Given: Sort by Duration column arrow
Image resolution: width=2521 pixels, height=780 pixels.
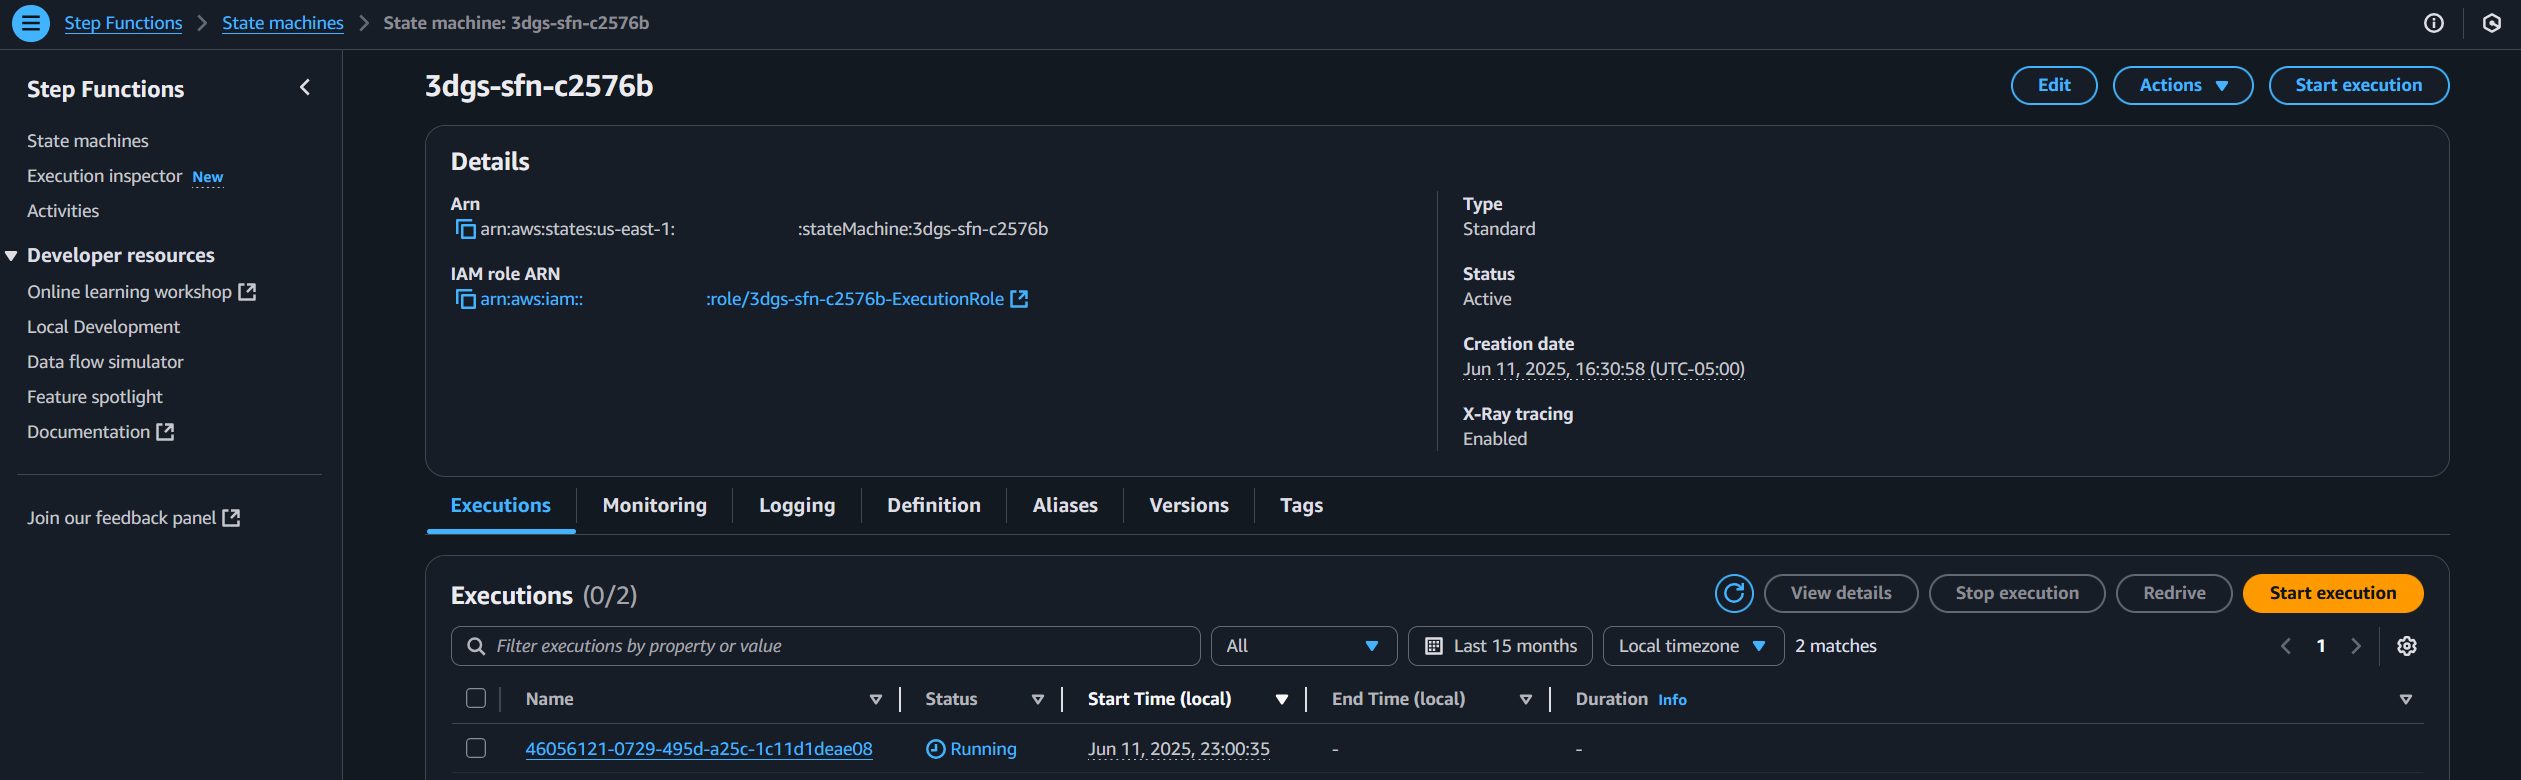Looking at the screenshot, I should tap(2406, 699).
